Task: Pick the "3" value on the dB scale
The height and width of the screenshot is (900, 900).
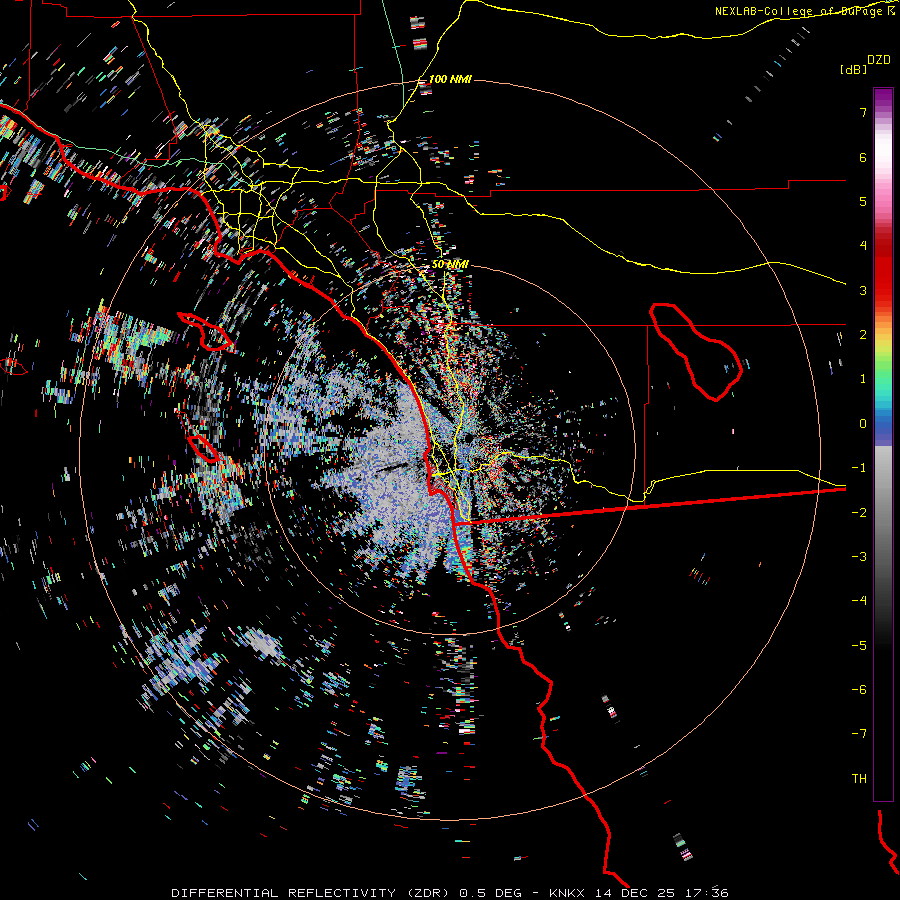Action: [863, 290]
